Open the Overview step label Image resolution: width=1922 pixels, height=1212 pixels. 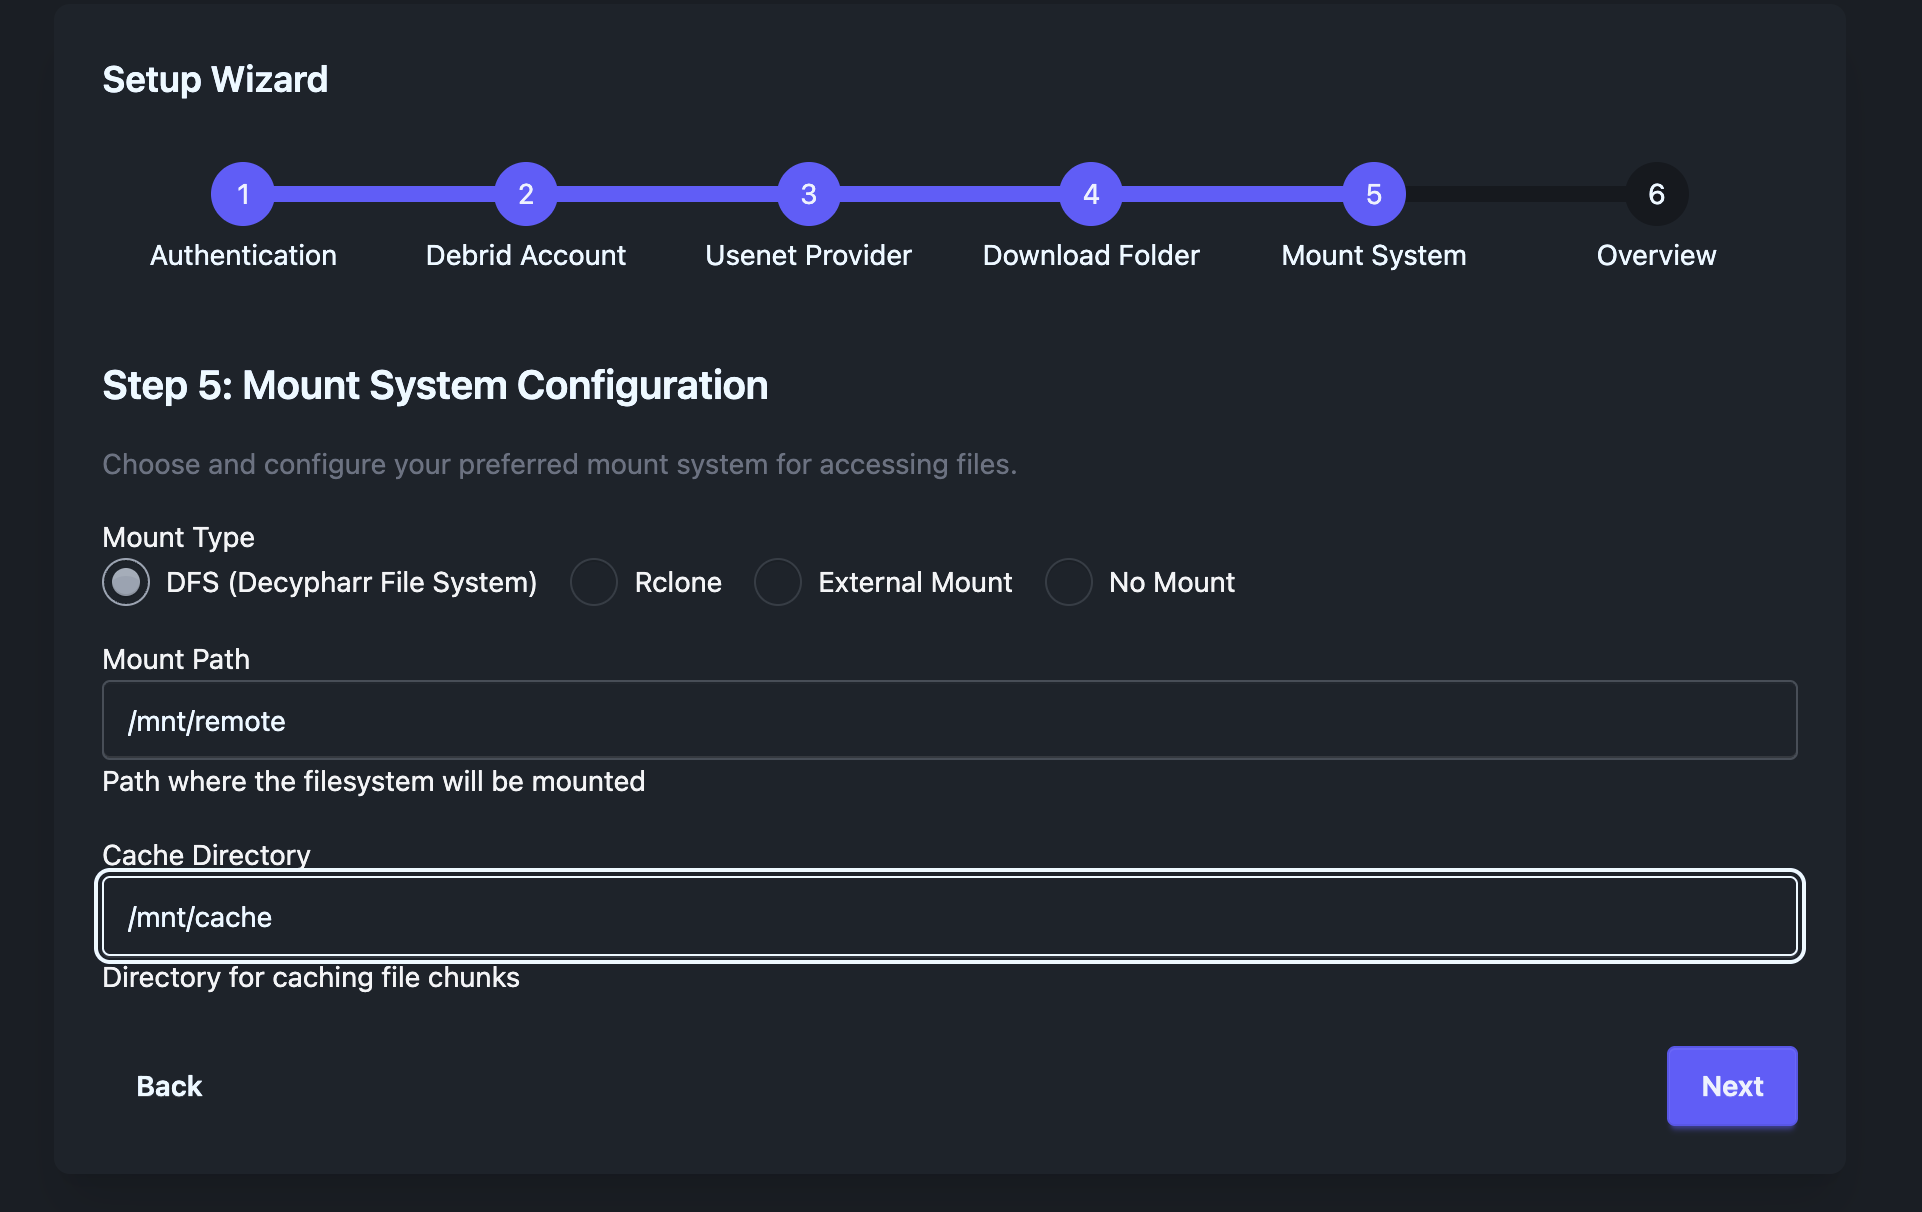1655,255
